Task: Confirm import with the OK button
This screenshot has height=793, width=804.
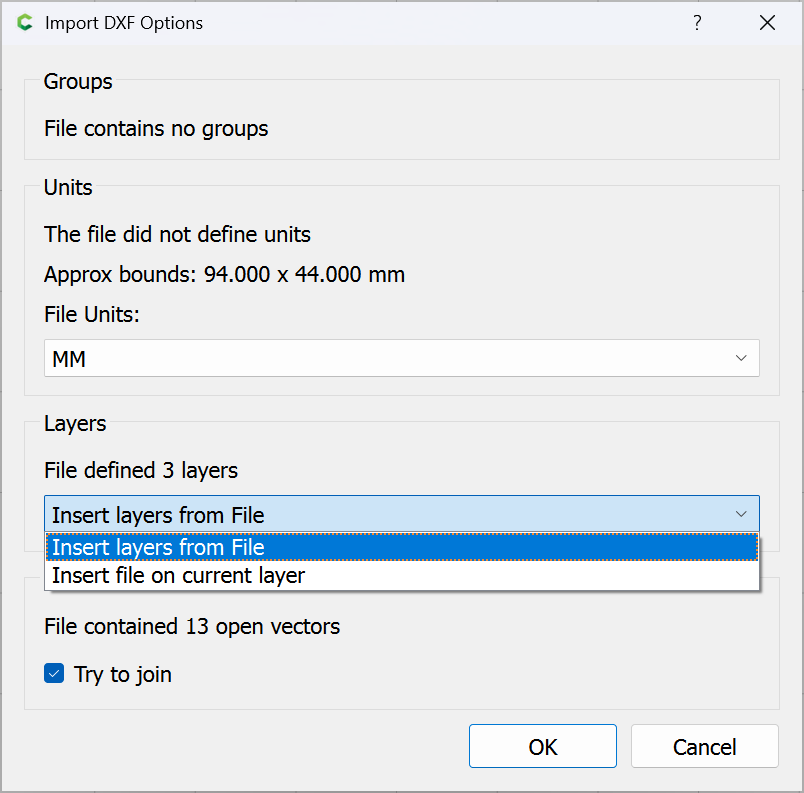Action: point(542,746)
